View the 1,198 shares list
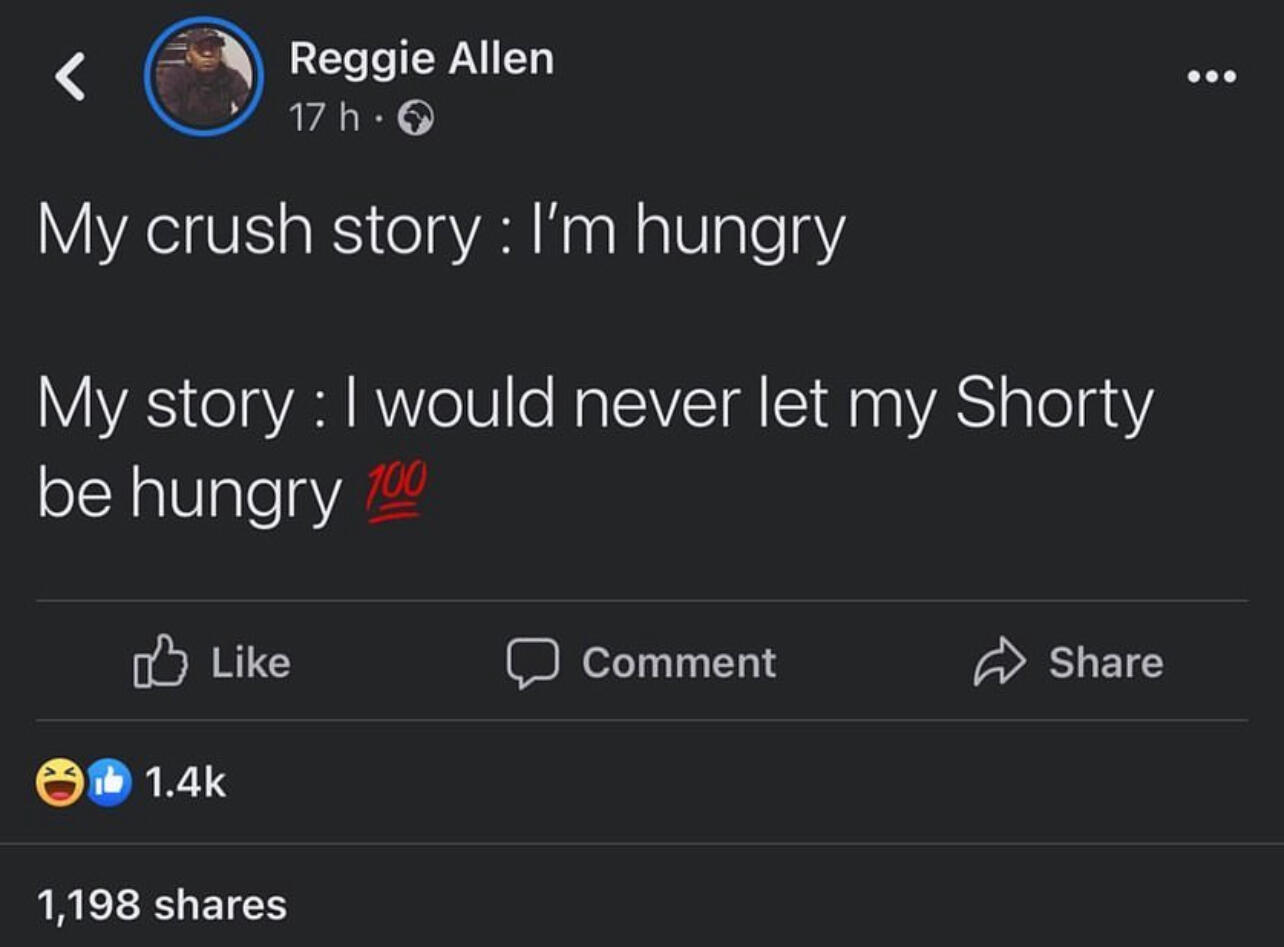The height and width of the screenshot is (947, 1284). (x=162, y=905)
